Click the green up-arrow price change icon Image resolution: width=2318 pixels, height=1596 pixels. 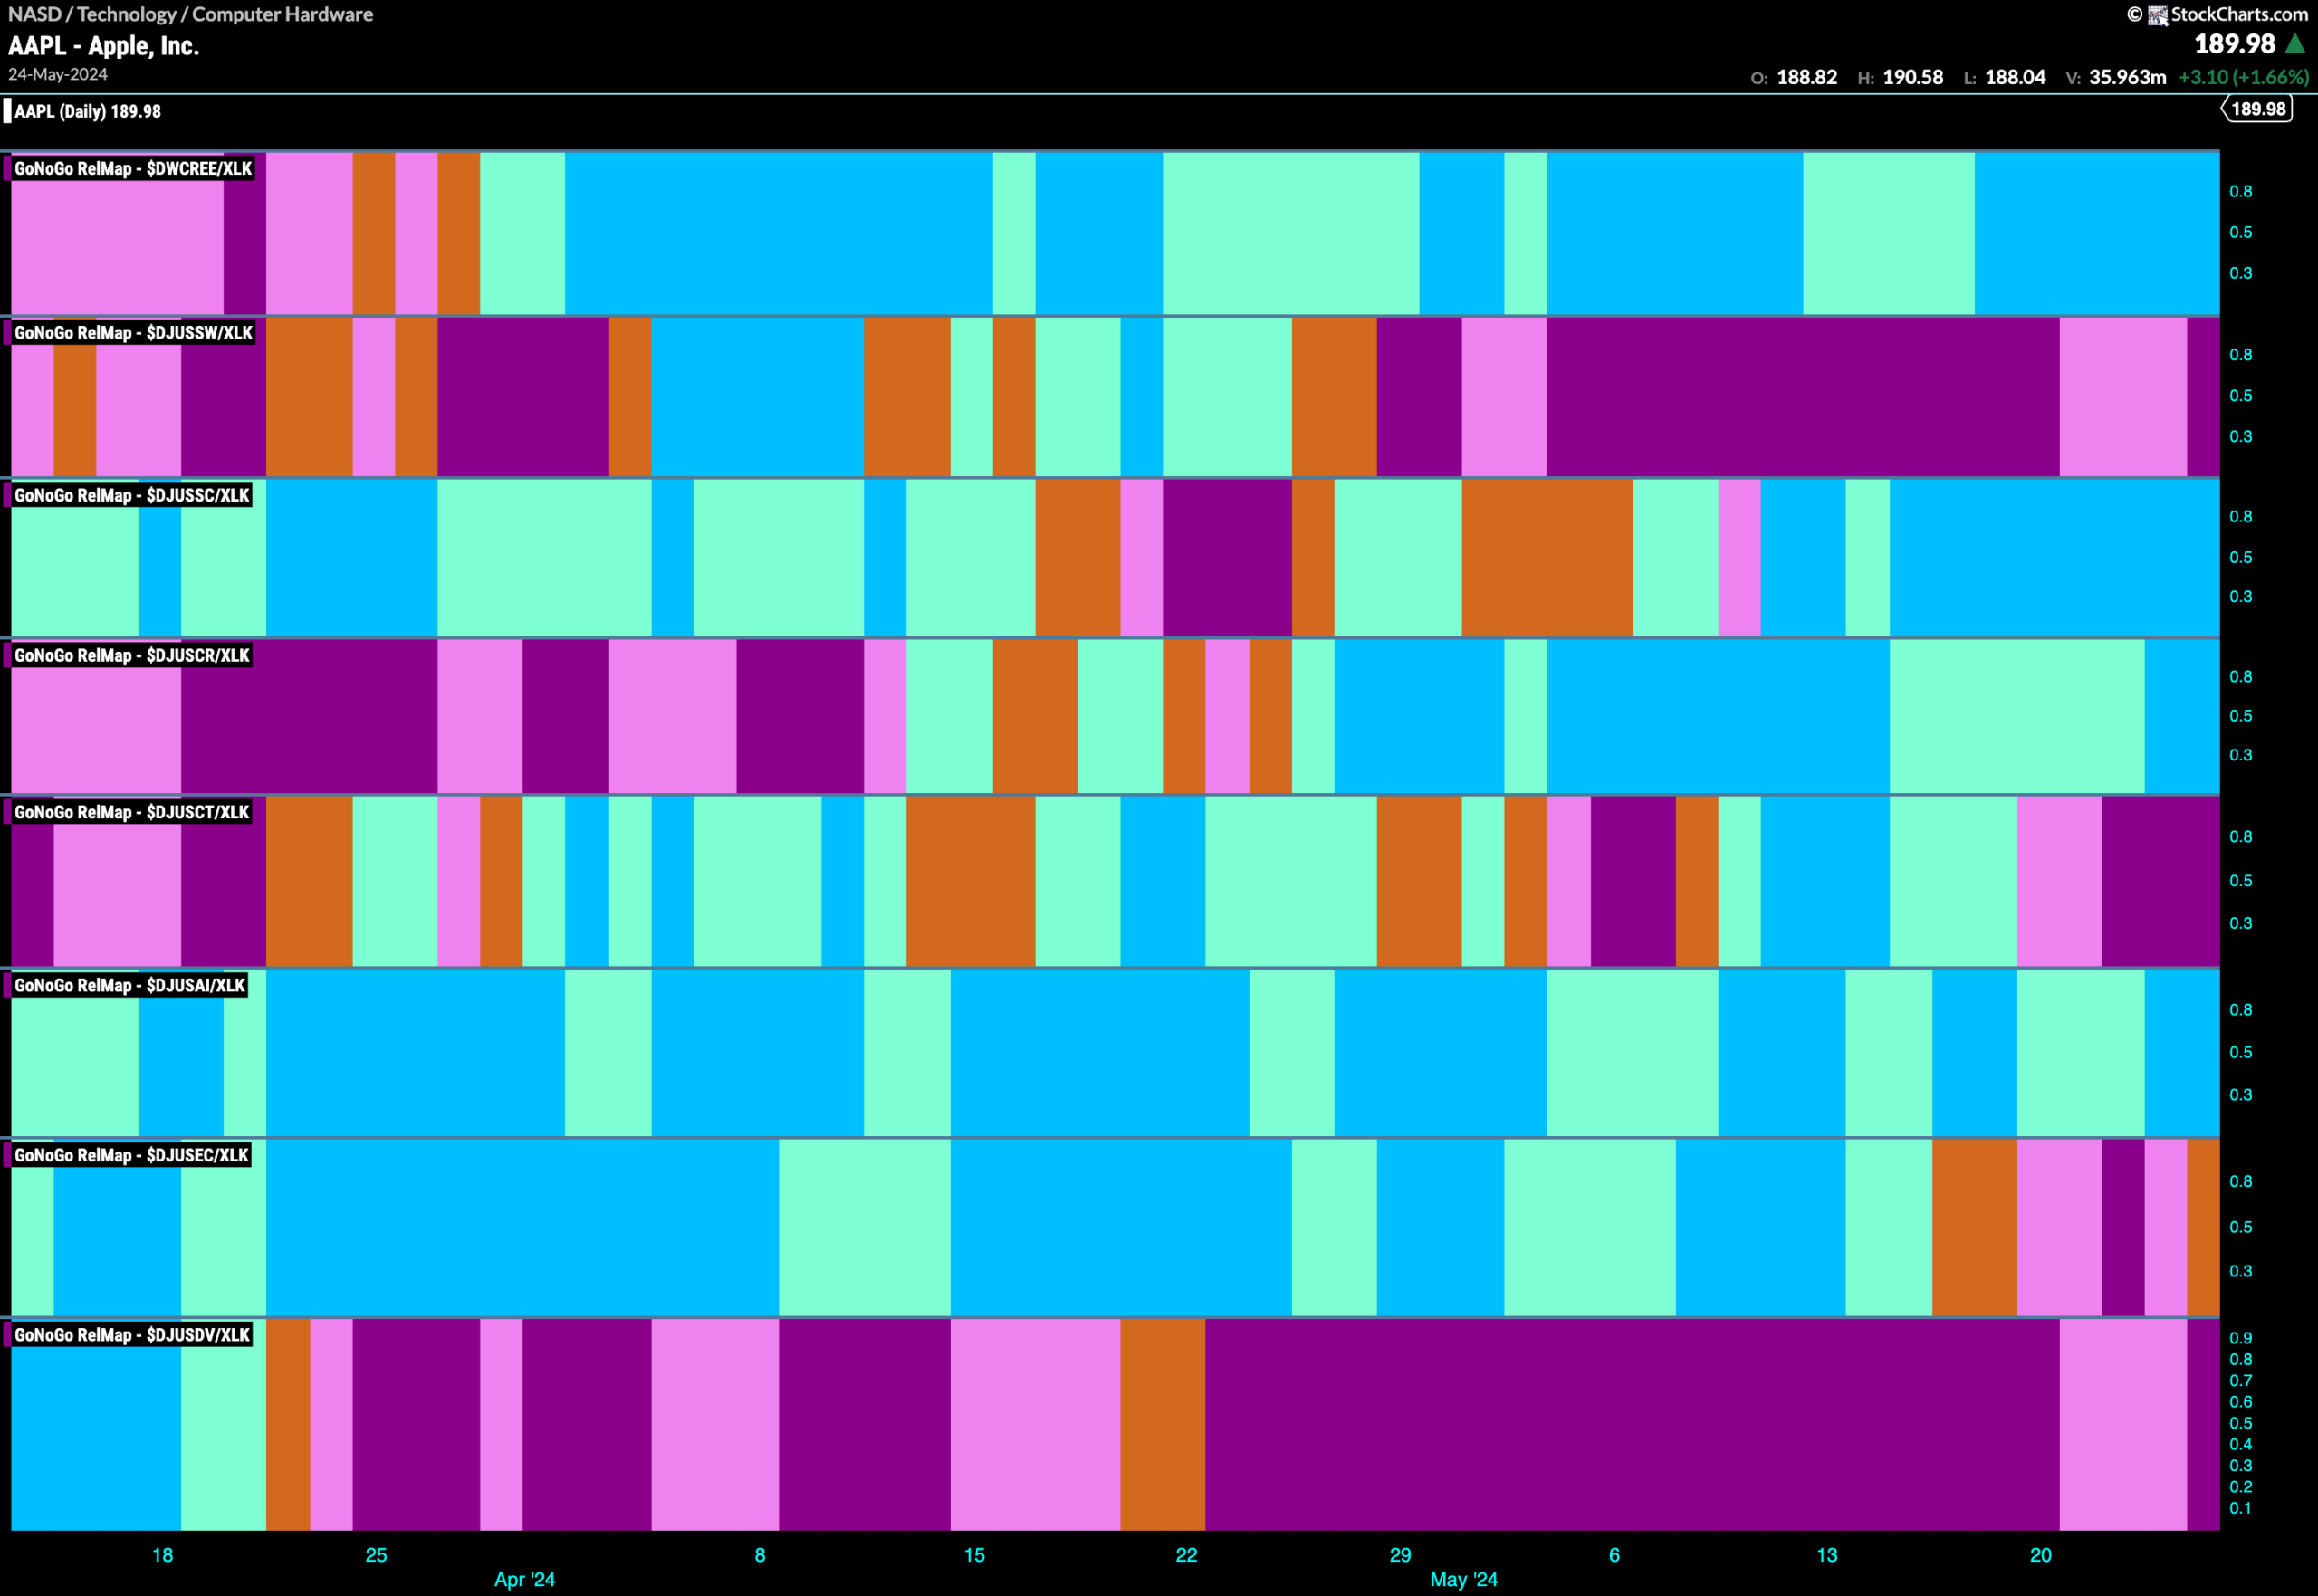[x=2296, y=44]
